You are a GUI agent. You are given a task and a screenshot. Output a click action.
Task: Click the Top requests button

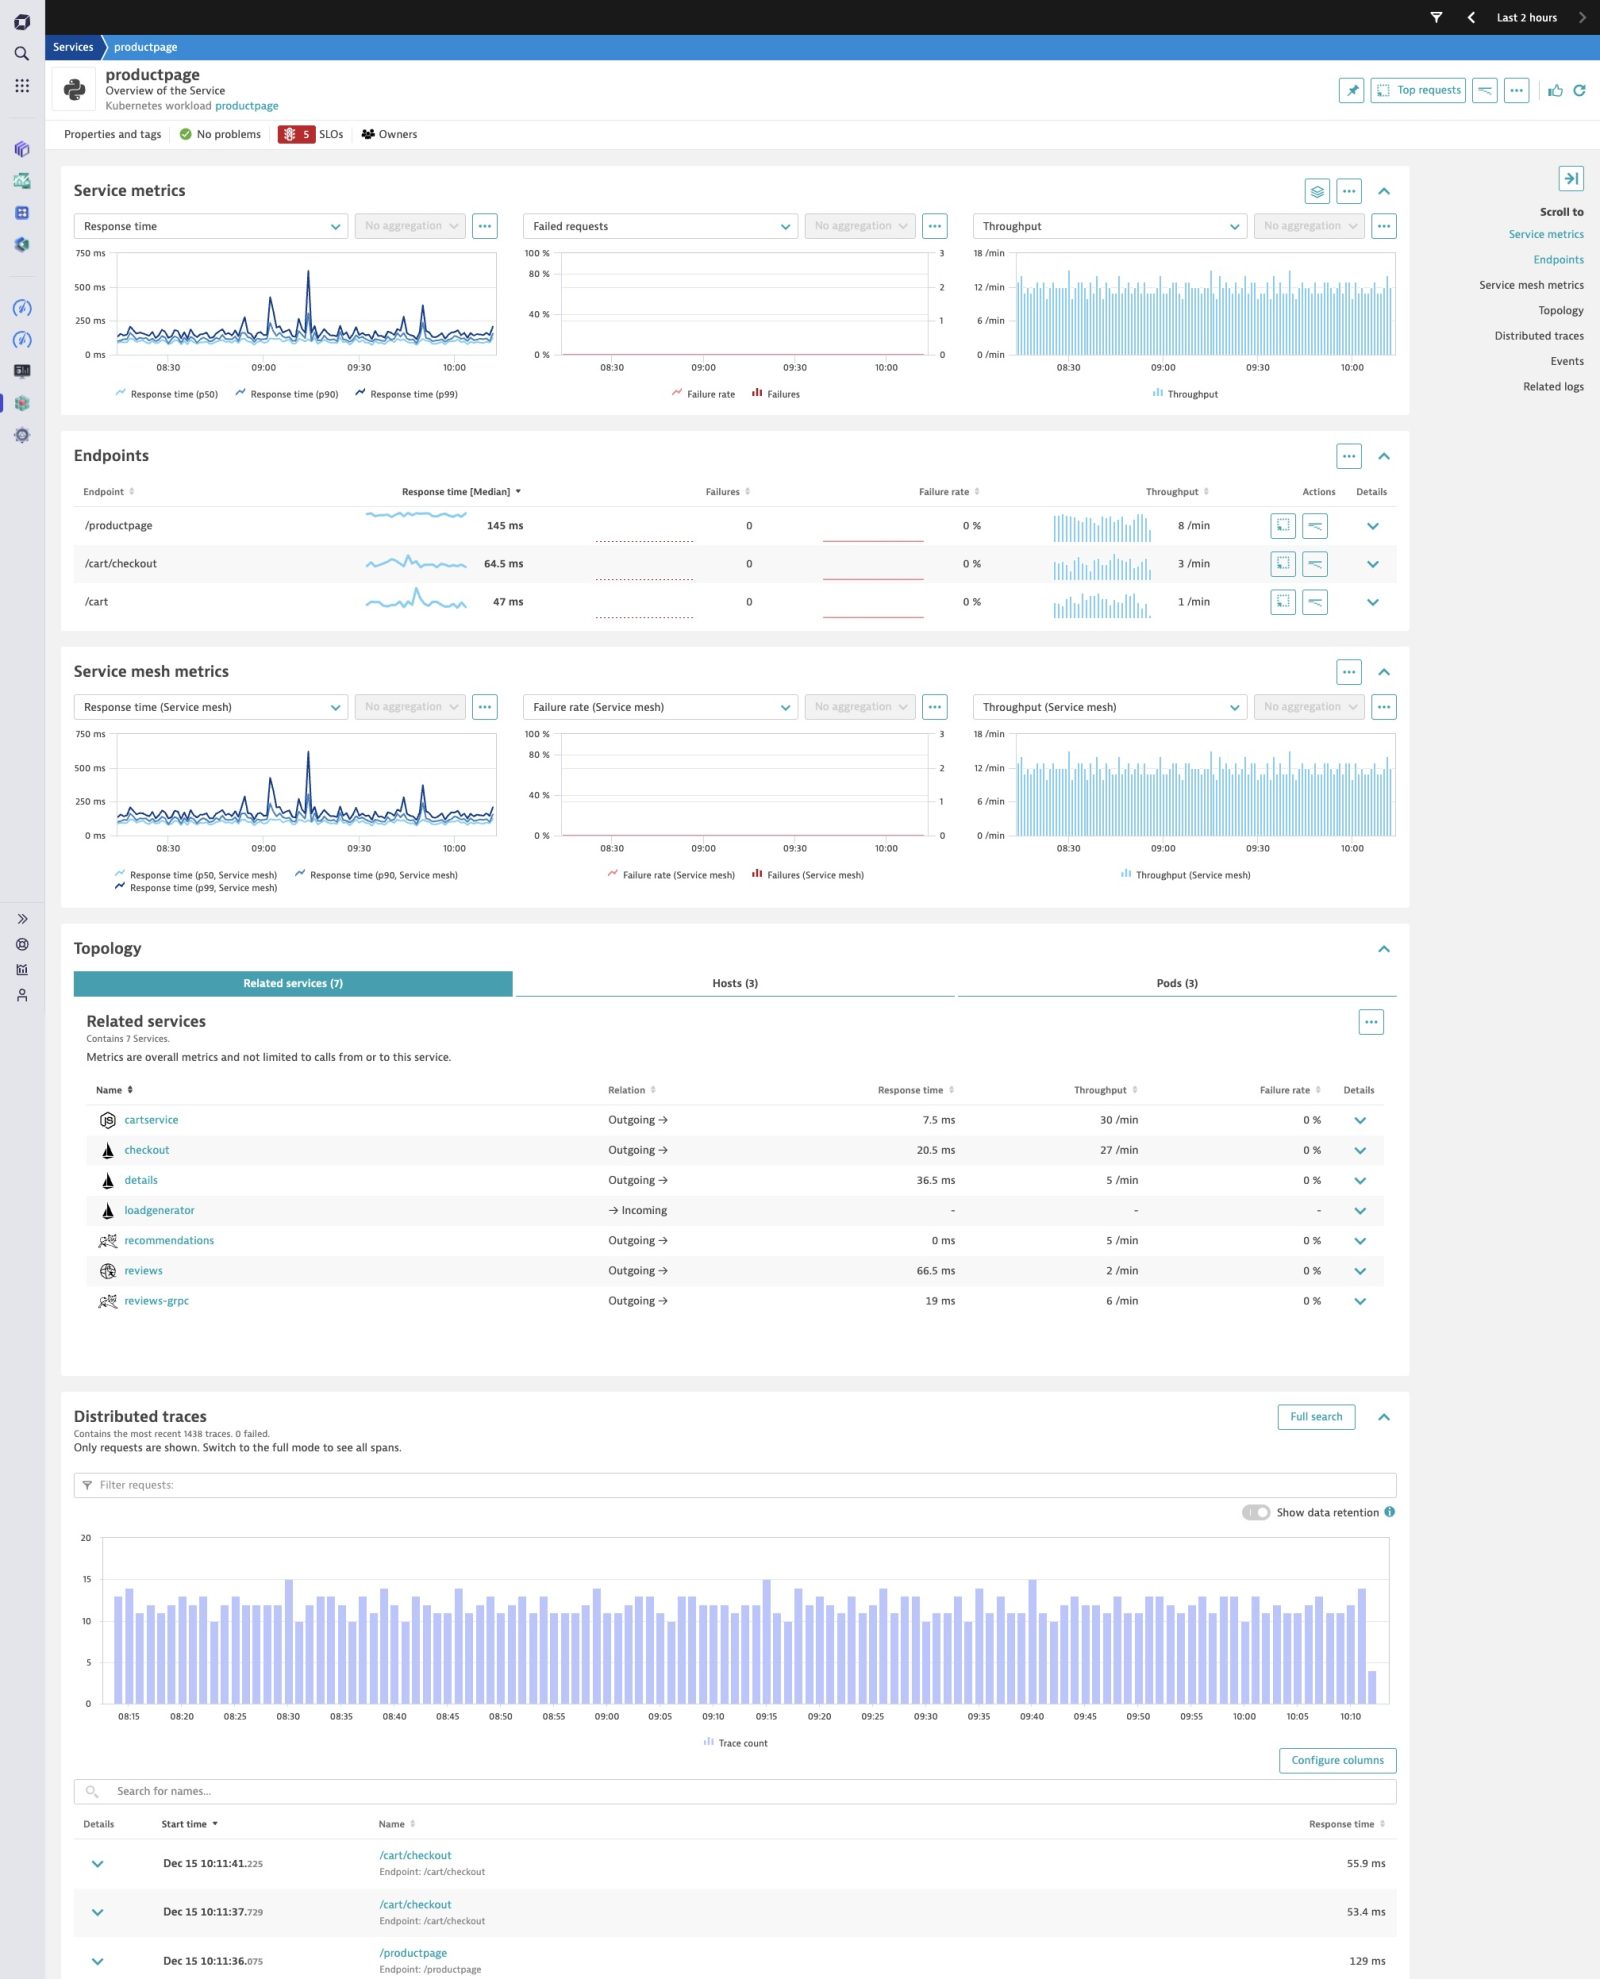coord(1417,90)
